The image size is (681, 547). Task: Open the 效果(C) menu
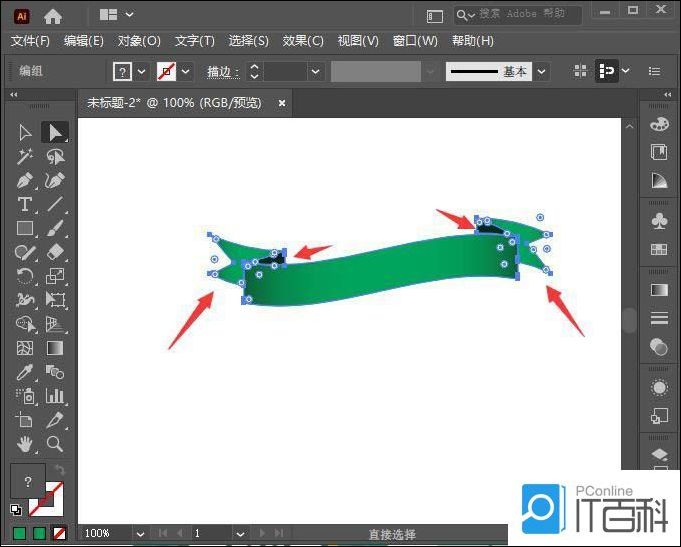click(x=303, y=41)
